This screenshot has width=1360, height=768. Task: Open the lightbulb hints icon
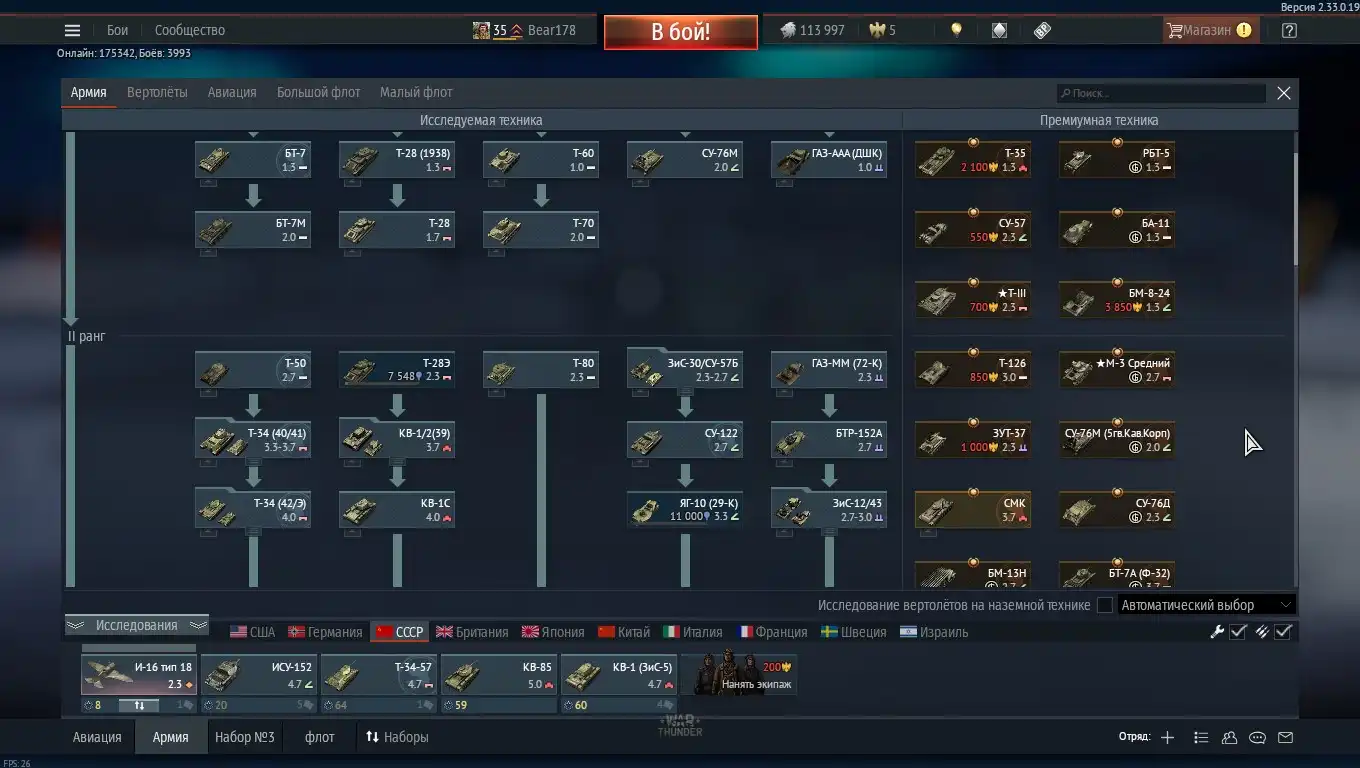point(956,30)
